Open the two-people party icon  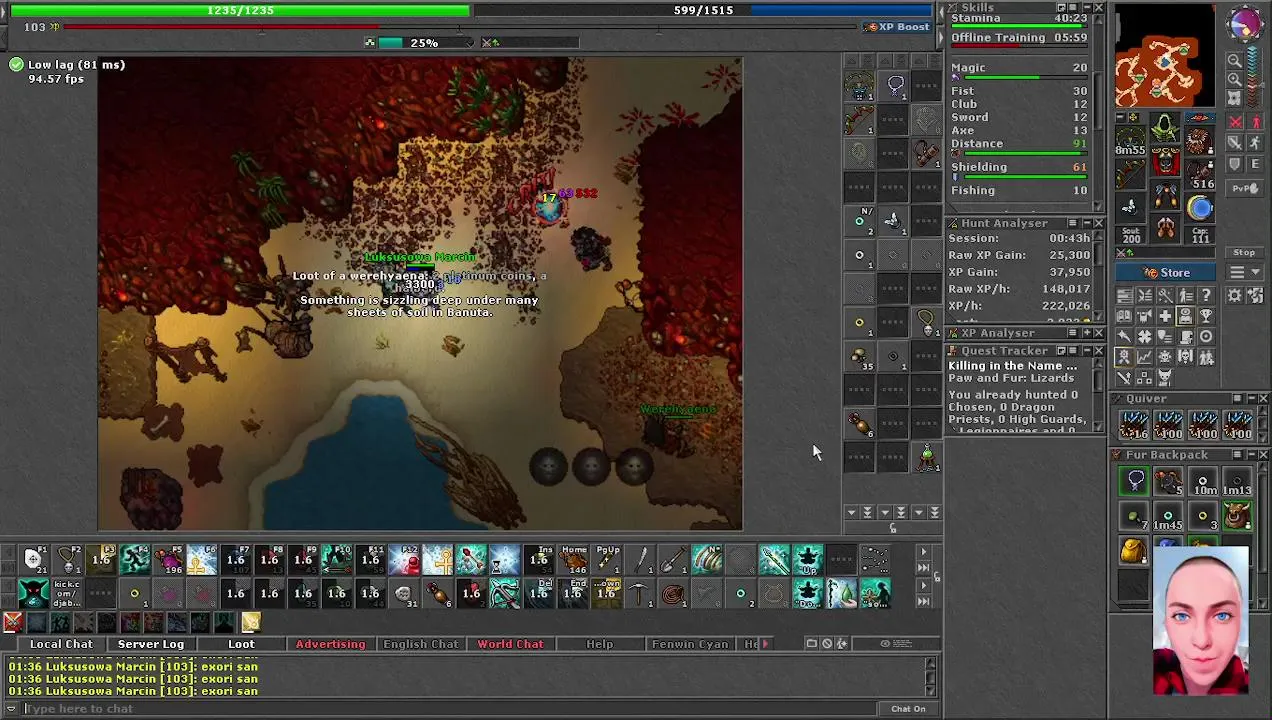click(x=1206, y=357)
